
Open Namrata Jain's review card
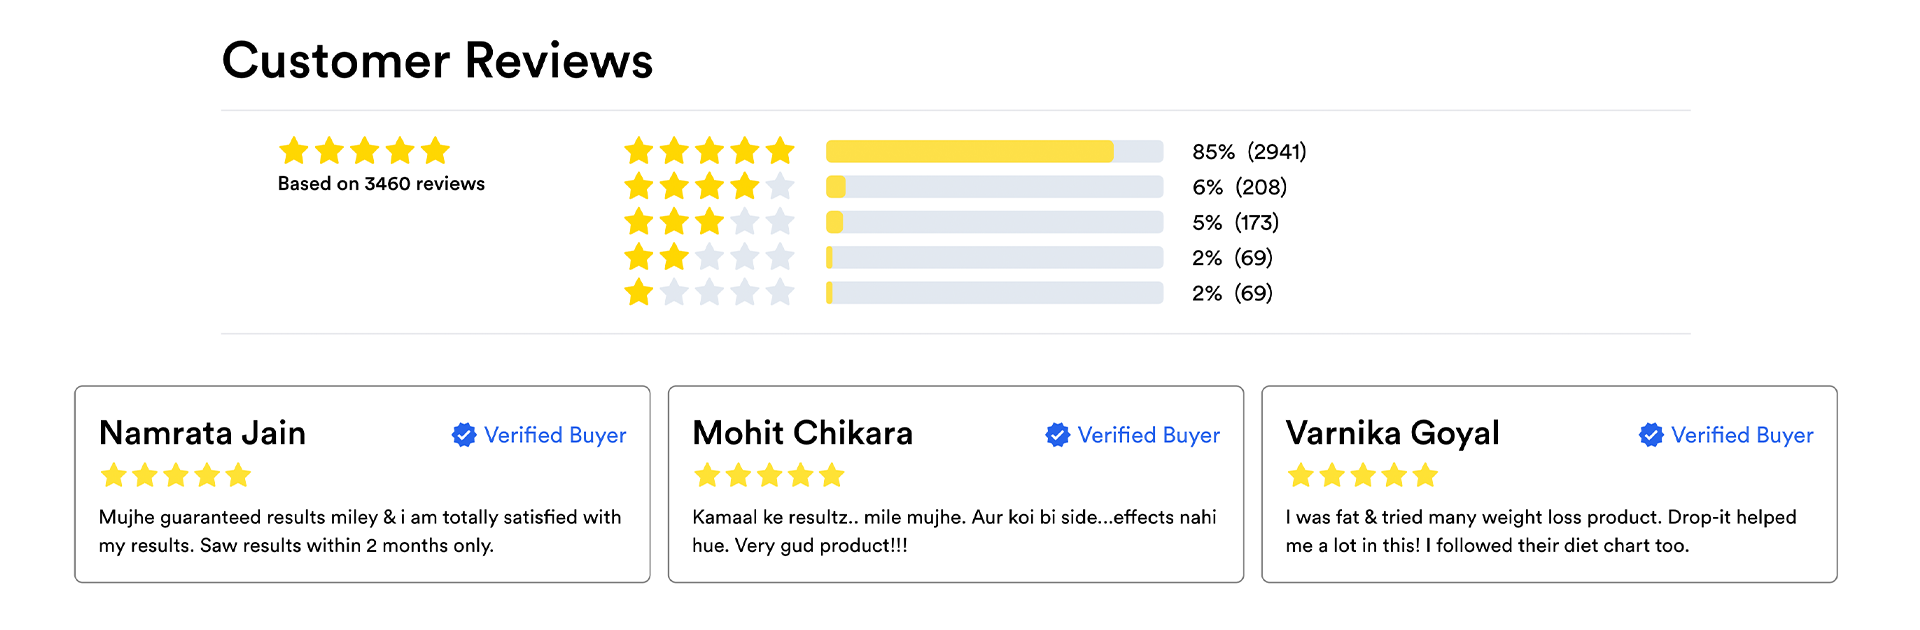pos(362,484)
